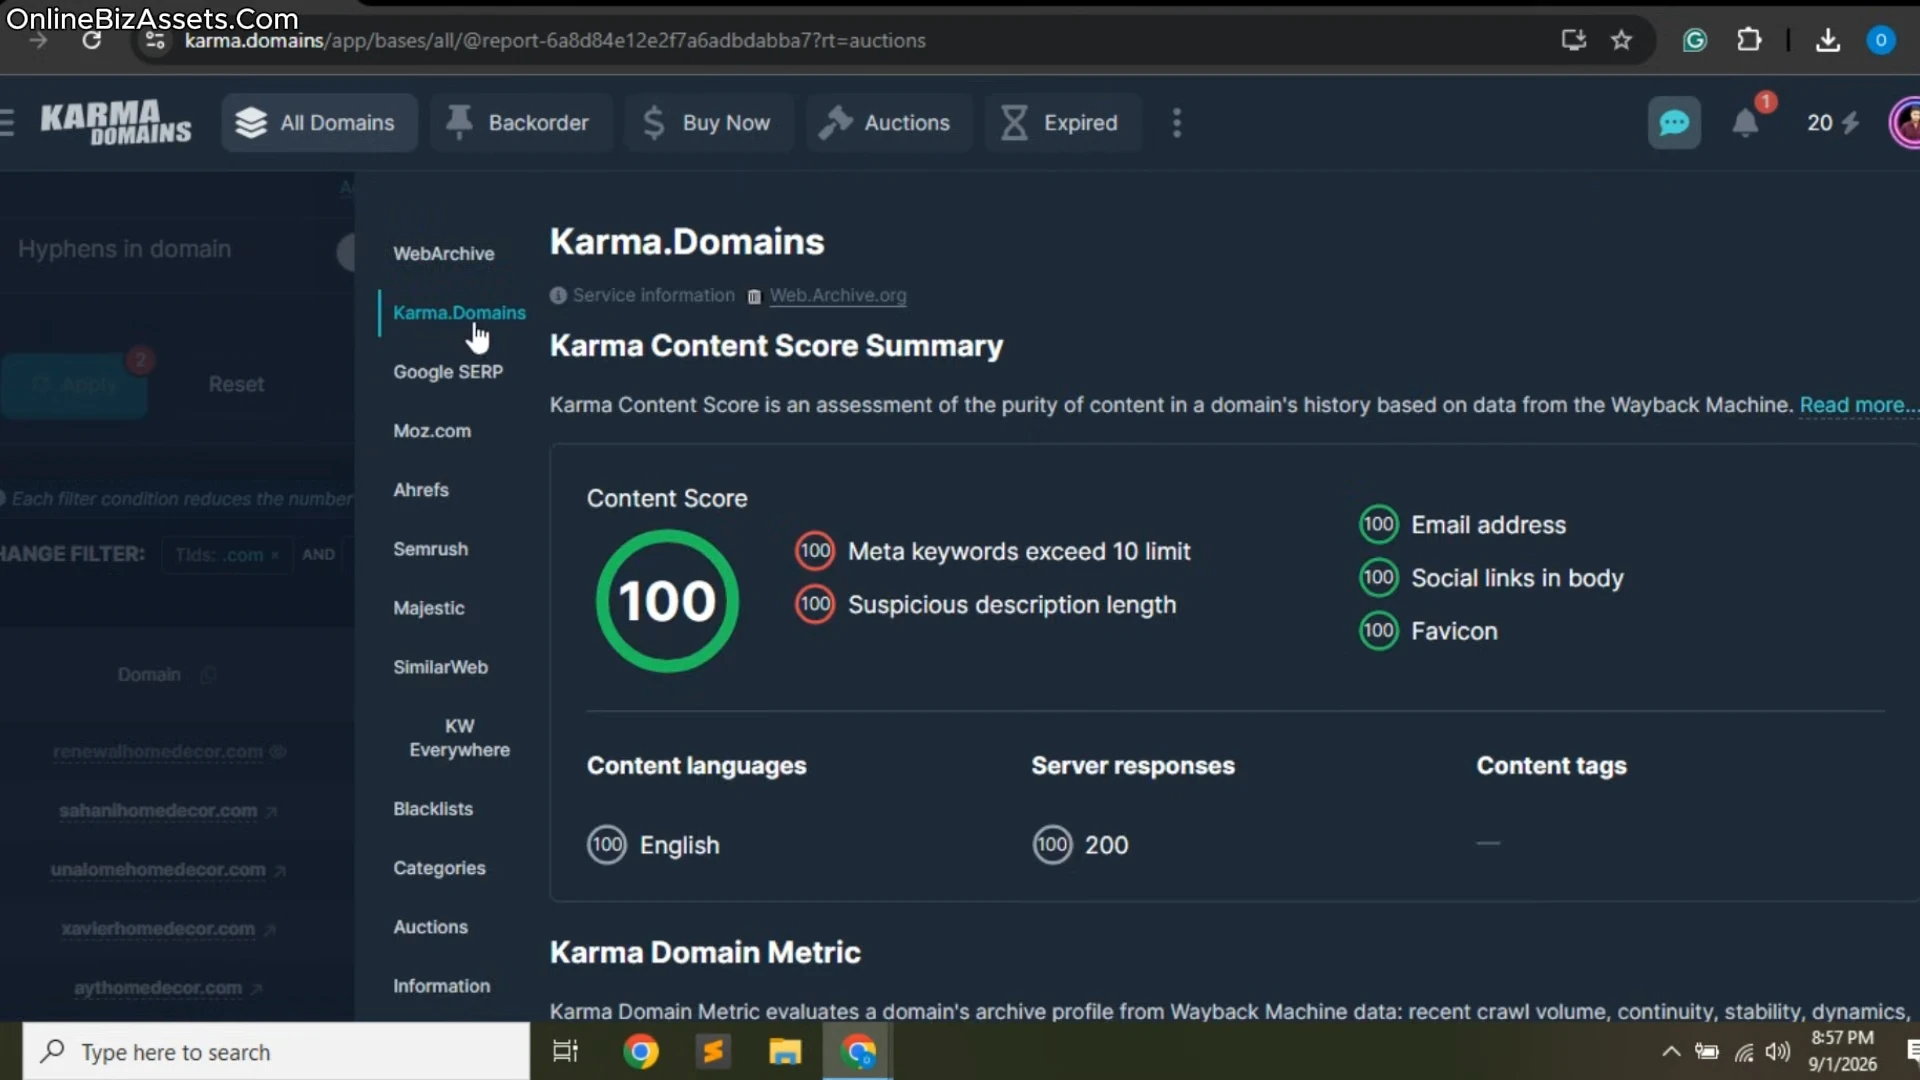Open the All Domains tab
Image resolution: width=1920 pixels, height=1080 pixels.
click(x=319, y=123)
